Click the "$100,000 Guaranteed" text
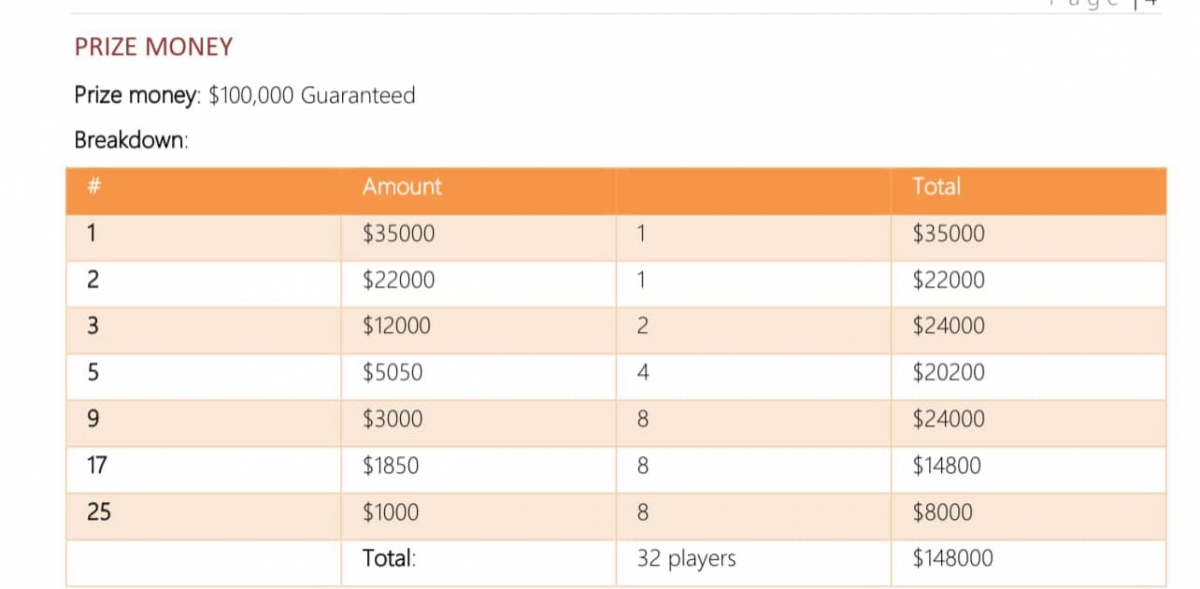Screen dimensions: 1200x589 [311, 96]
